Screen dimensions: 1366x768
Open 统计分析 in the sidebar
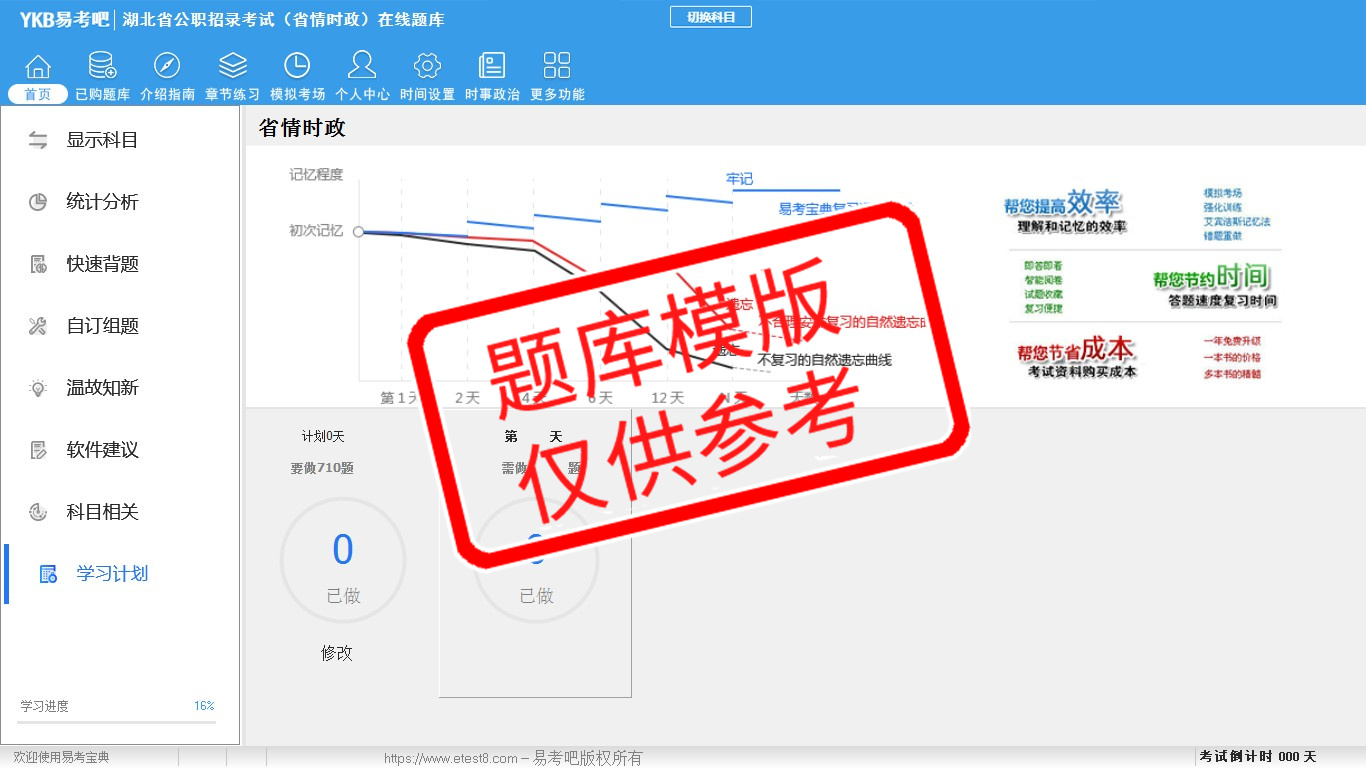101,202
